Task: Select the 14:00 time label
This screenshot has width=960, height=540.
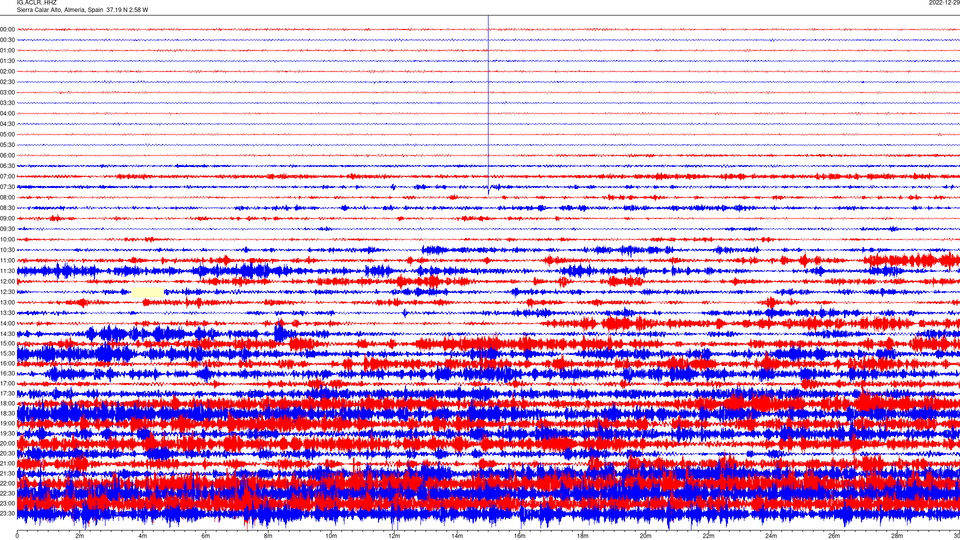Action: click(x=8, y=323)
